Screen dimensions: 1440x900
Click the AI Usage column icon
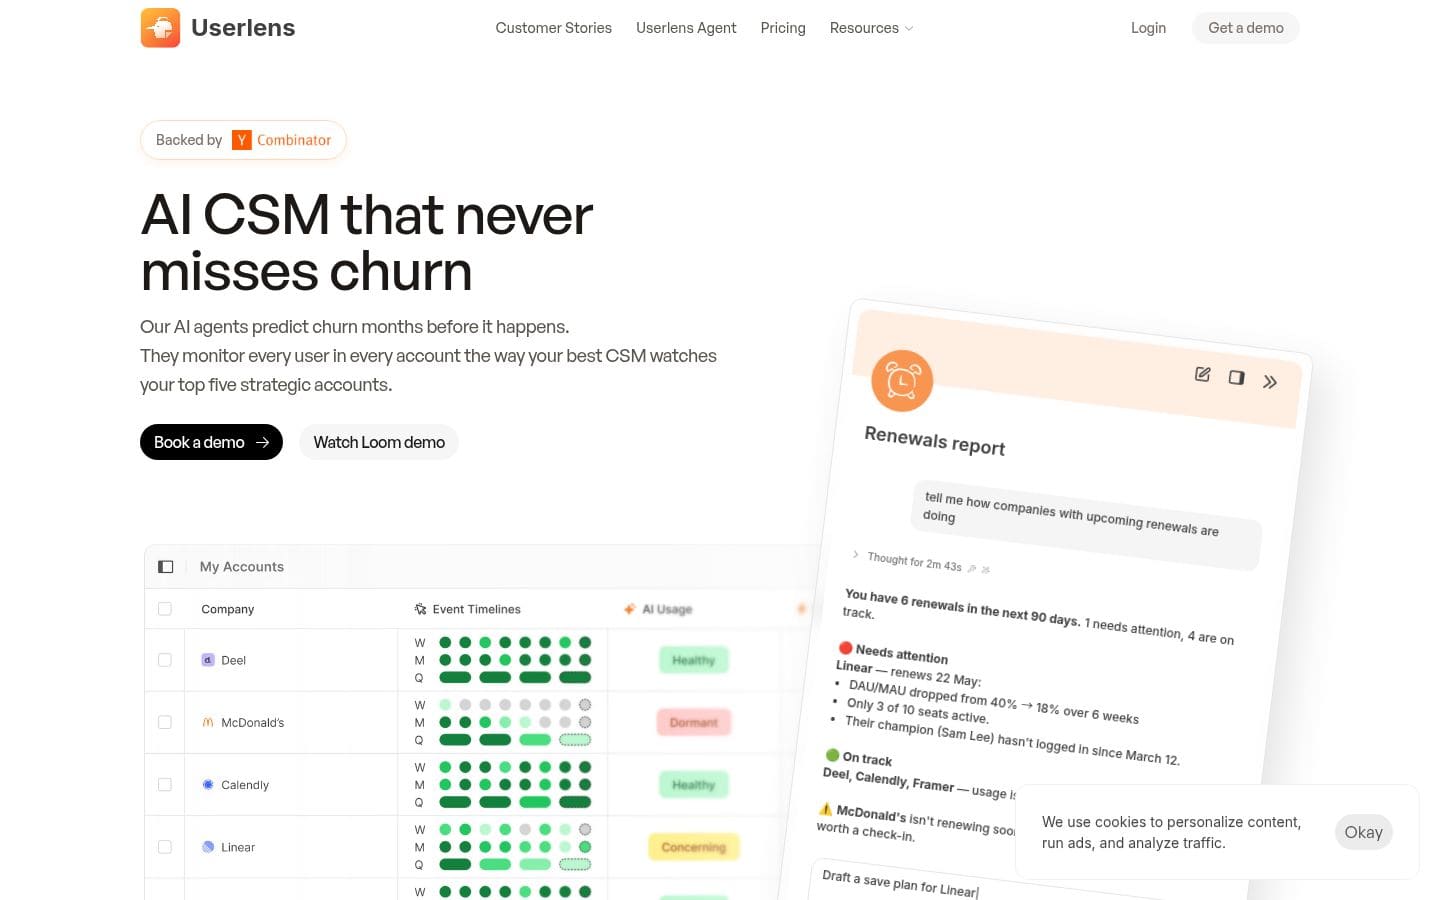tap(630, 609)
